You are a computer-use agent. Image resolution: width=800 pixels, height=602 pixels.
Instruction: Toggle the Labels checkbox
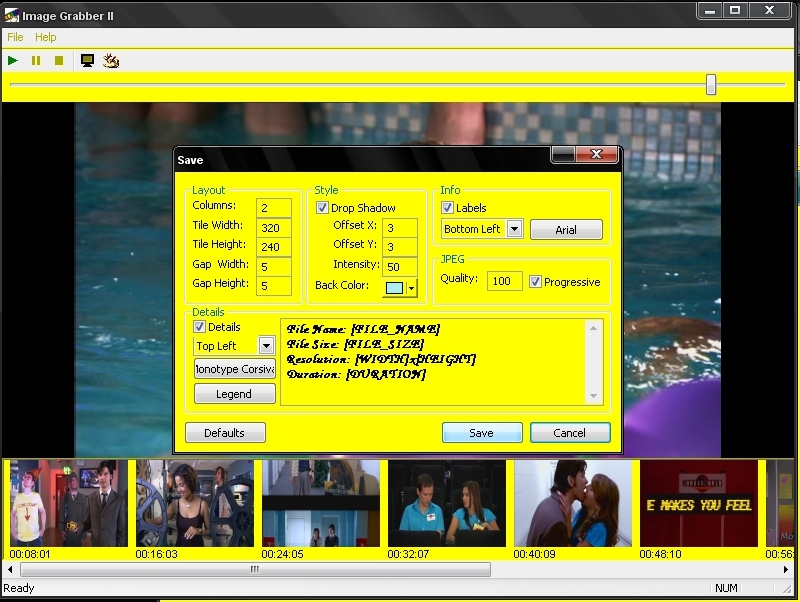click(x=447, y=208)
